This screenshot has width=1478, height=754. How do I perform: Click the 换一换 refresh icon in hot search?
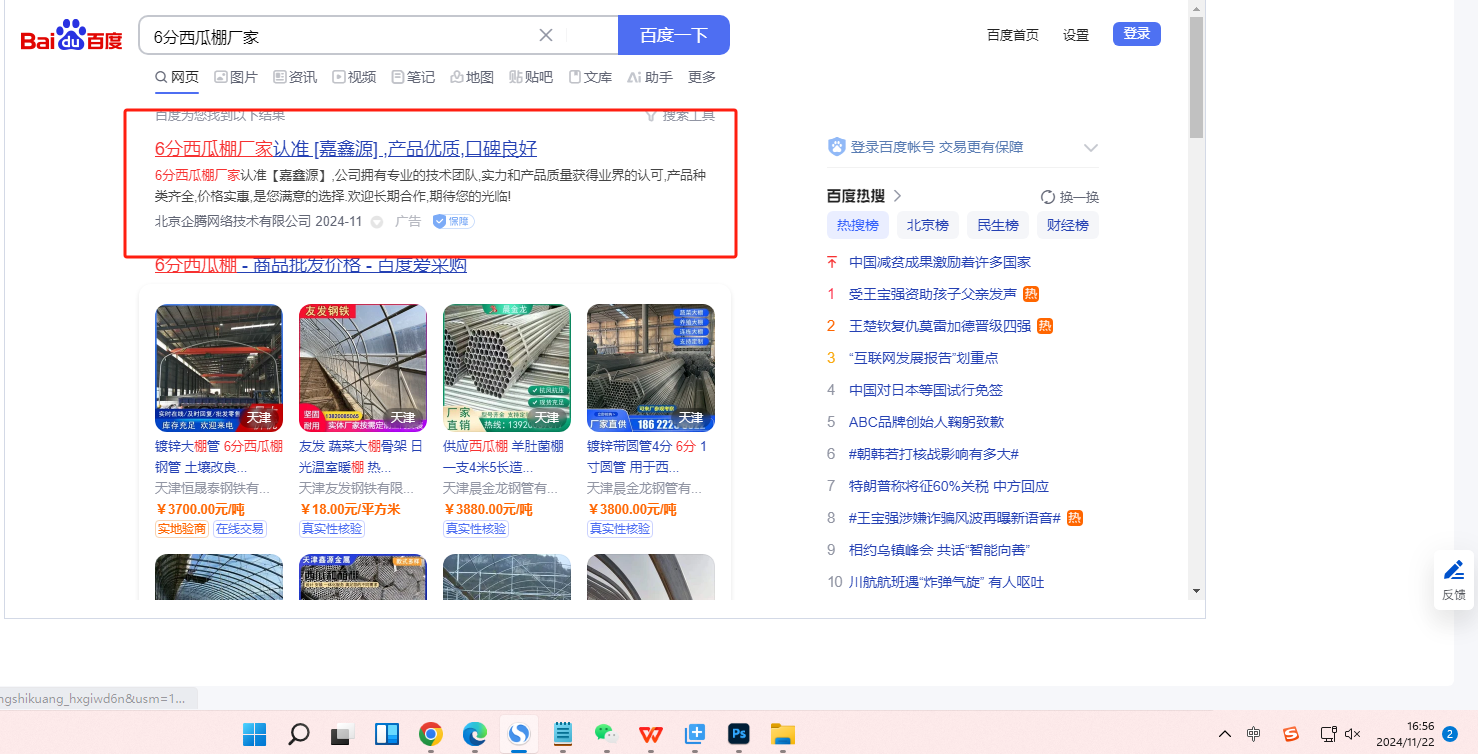pos(1048,197)
